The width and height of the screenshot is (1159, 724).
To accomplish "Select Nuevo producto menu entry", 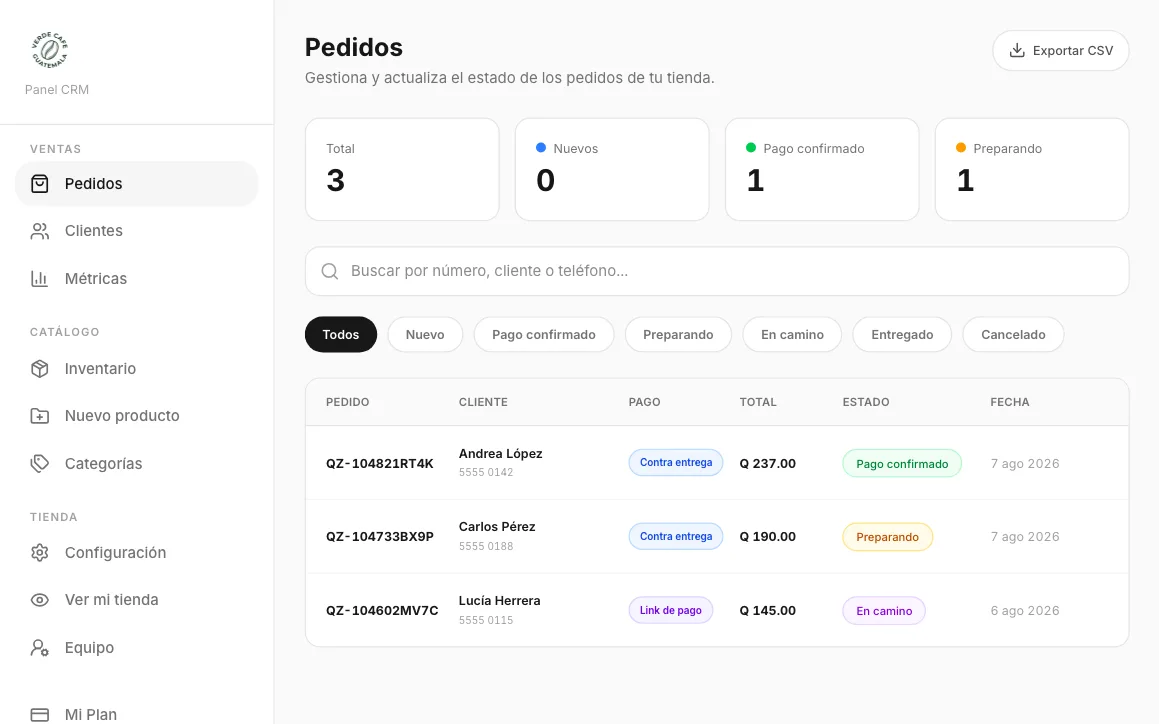I will pyautogui.click(x=137, y=416).
